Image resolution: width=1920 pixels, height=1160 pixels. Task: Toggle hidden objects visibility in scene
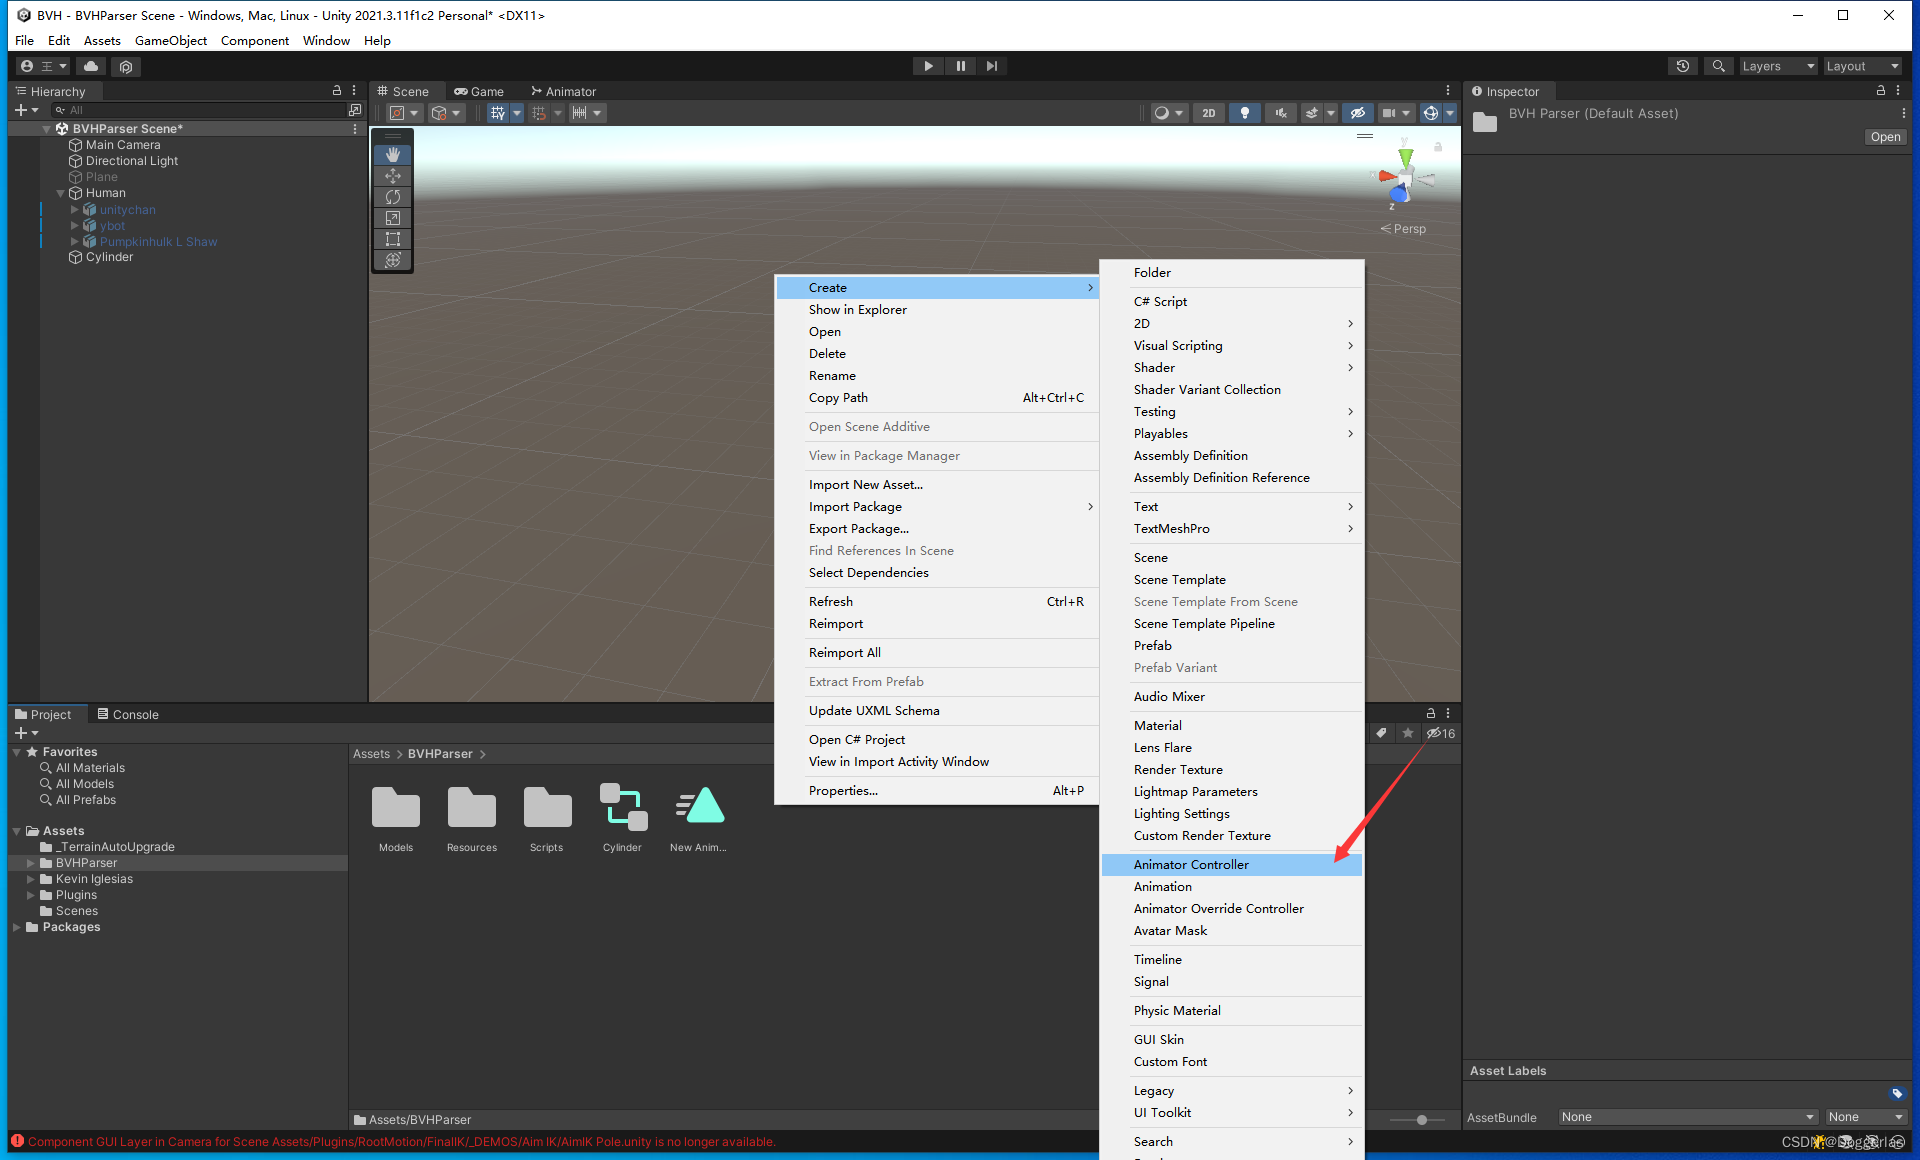(x=1357, y=113)
